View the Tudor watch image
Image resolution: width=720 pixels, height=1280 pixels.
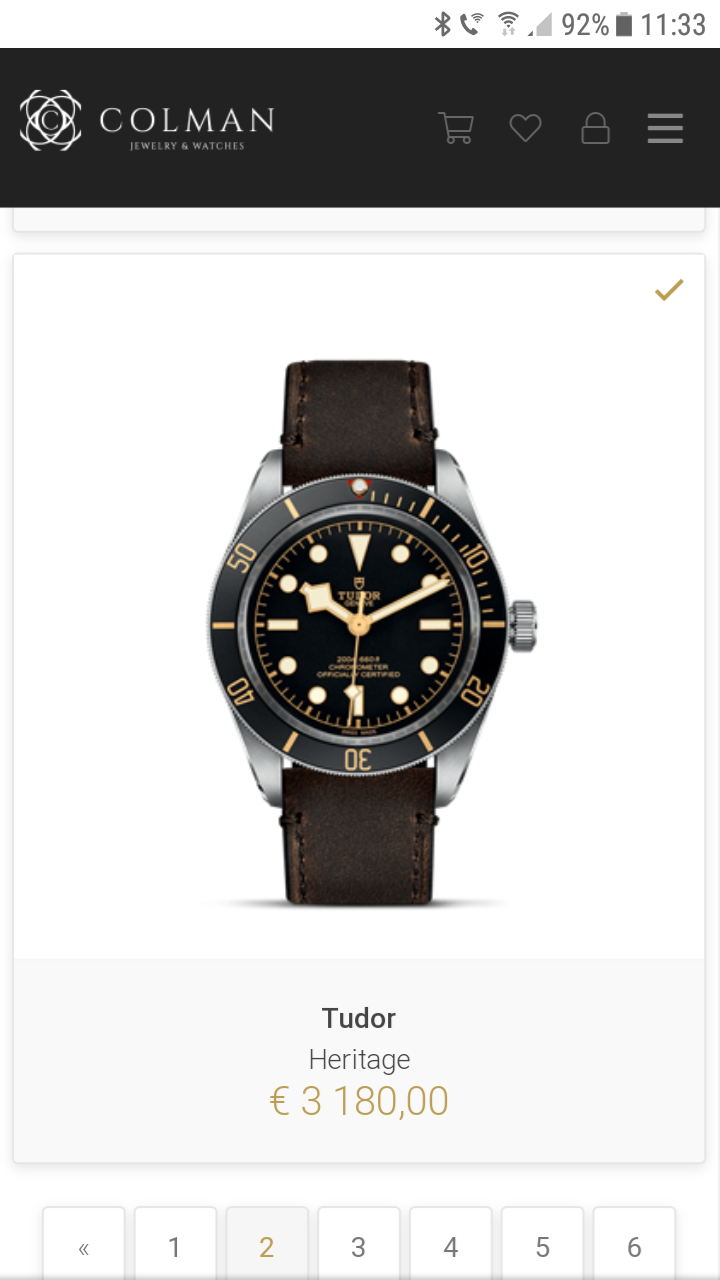[x=359, y=632]
